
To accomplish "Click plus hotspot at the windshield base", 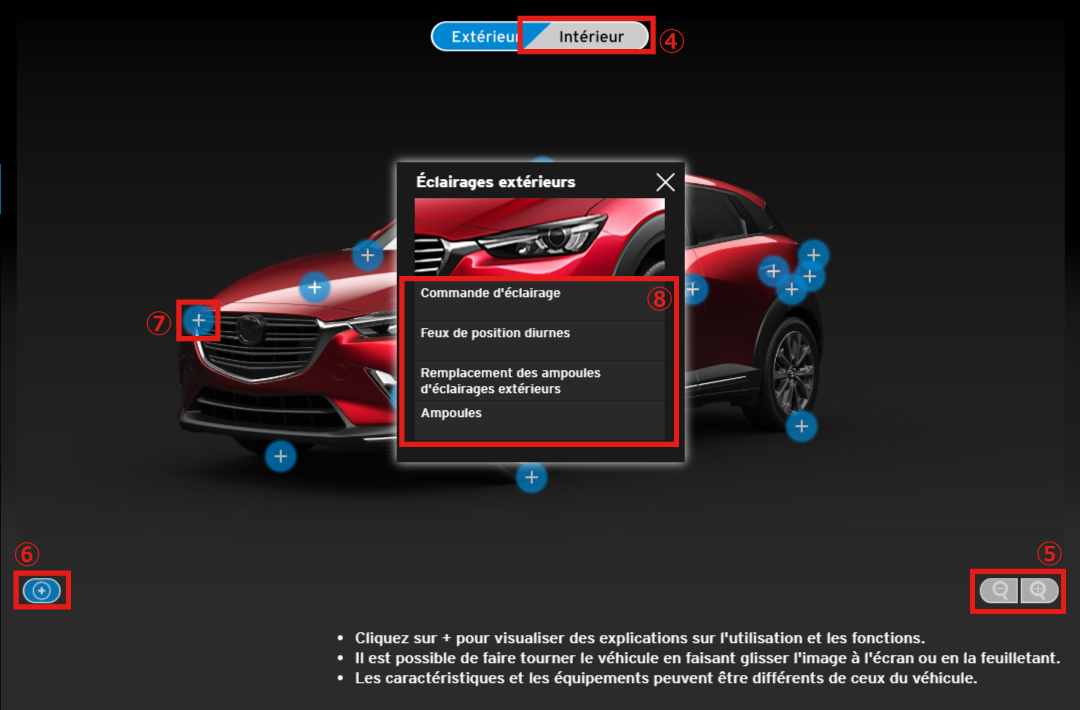I will pyautogui.click(x=368, y=256).
